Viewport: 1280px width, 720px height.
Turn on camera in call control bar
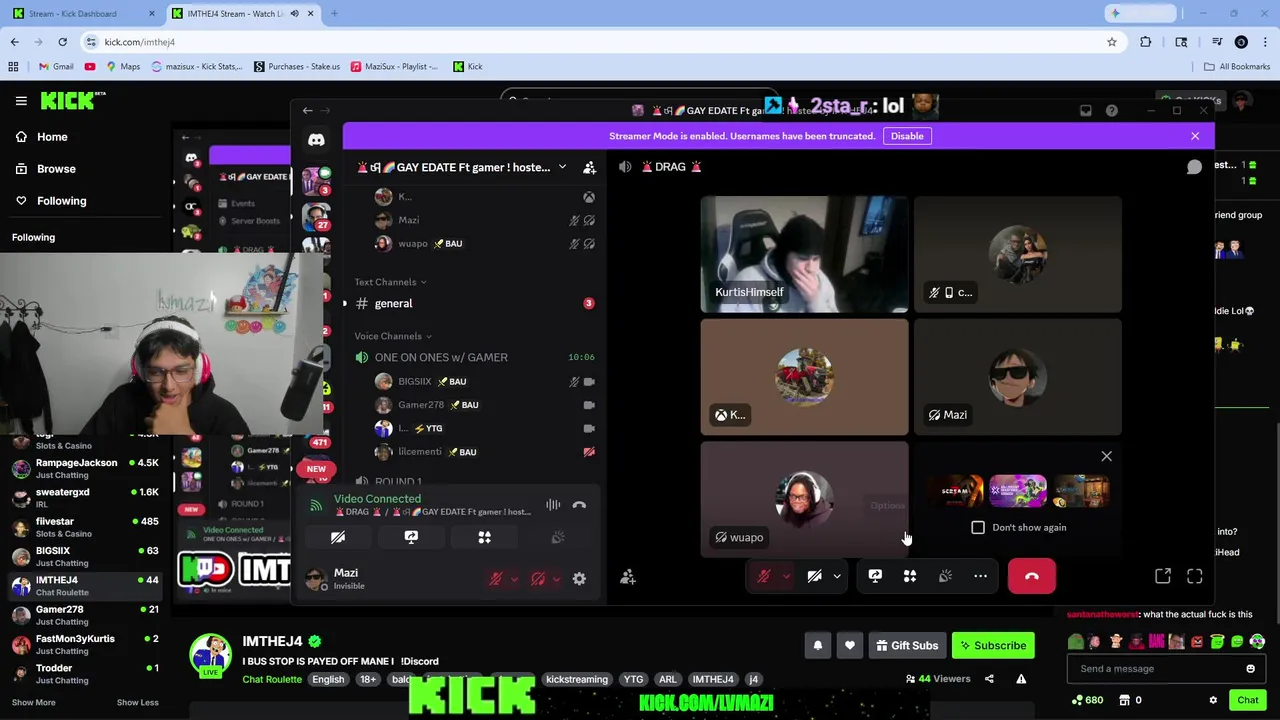click(x=815, y=576)
